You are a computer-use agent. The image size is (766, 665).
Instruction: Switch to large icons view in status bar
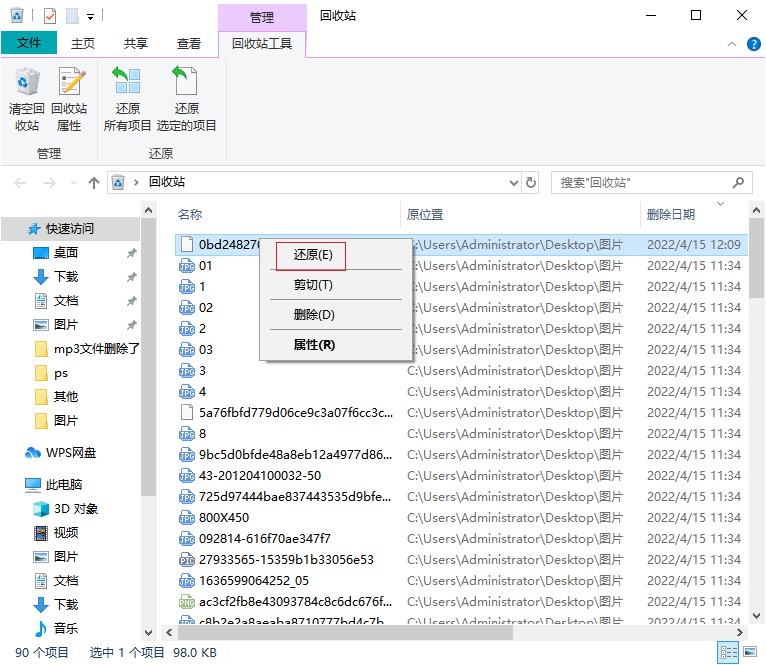750,652
